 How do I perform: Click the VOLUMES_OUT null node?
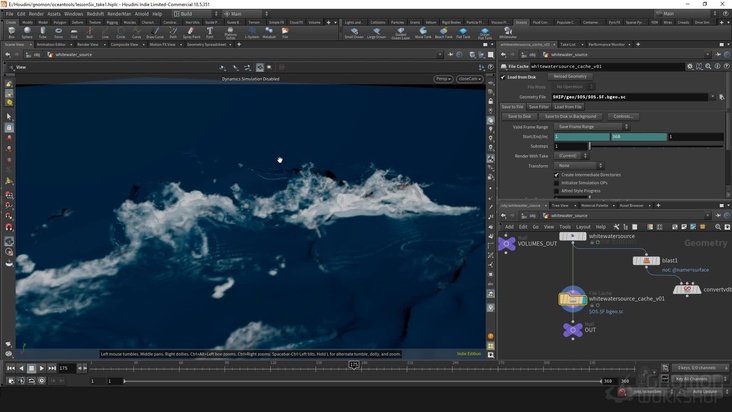click(507, 243)
